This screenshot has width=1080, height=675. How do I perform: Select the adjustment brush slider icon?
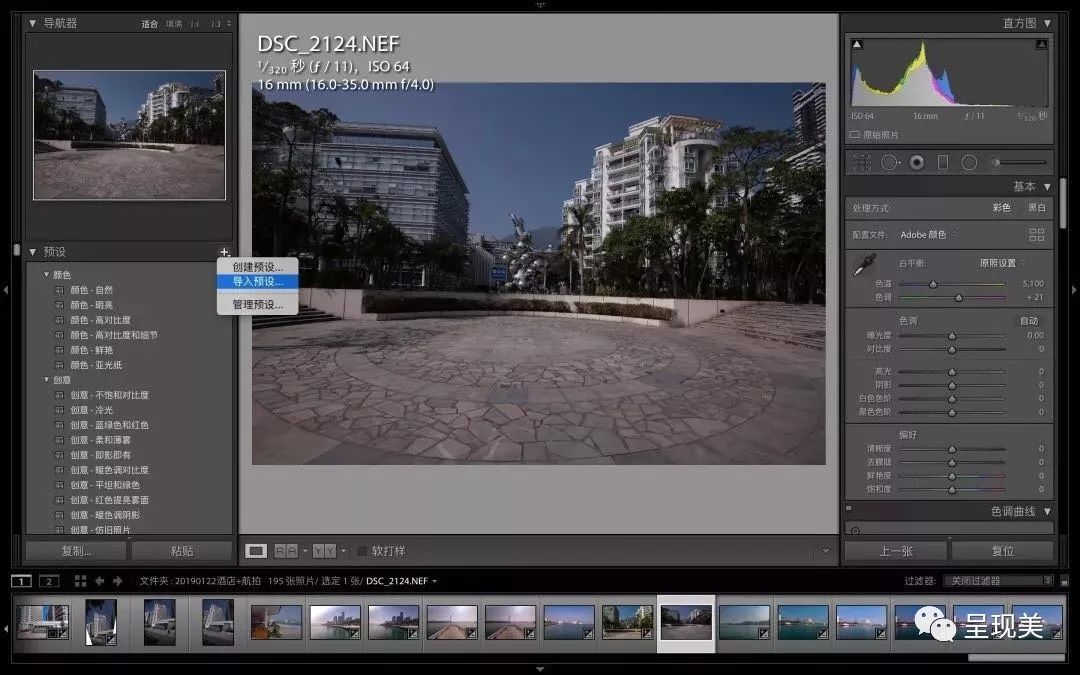click(x=1020, y=163)
